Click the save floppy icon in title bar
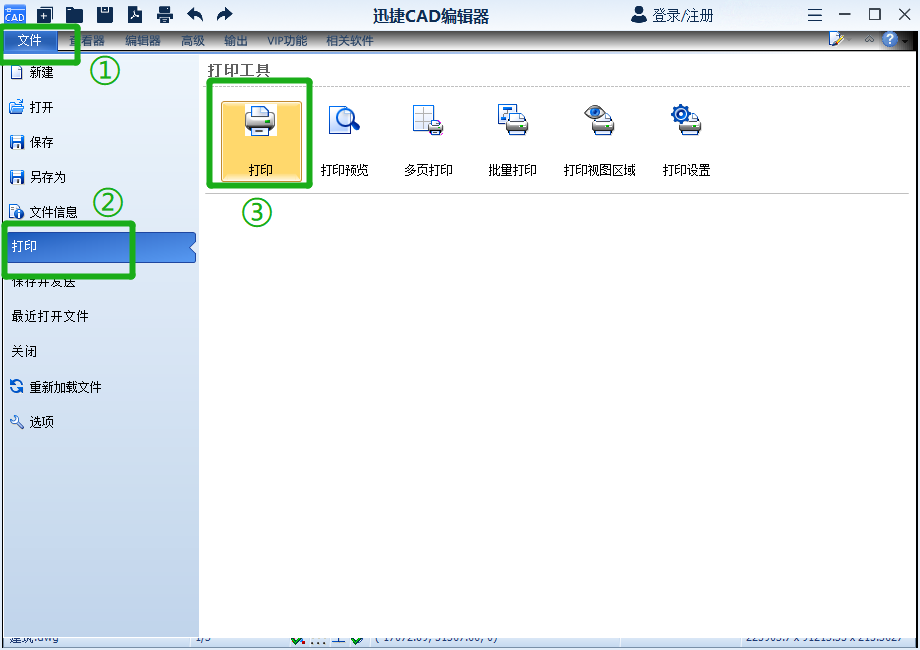The height and width of the screenshot is (650, 920). [104, 15]
